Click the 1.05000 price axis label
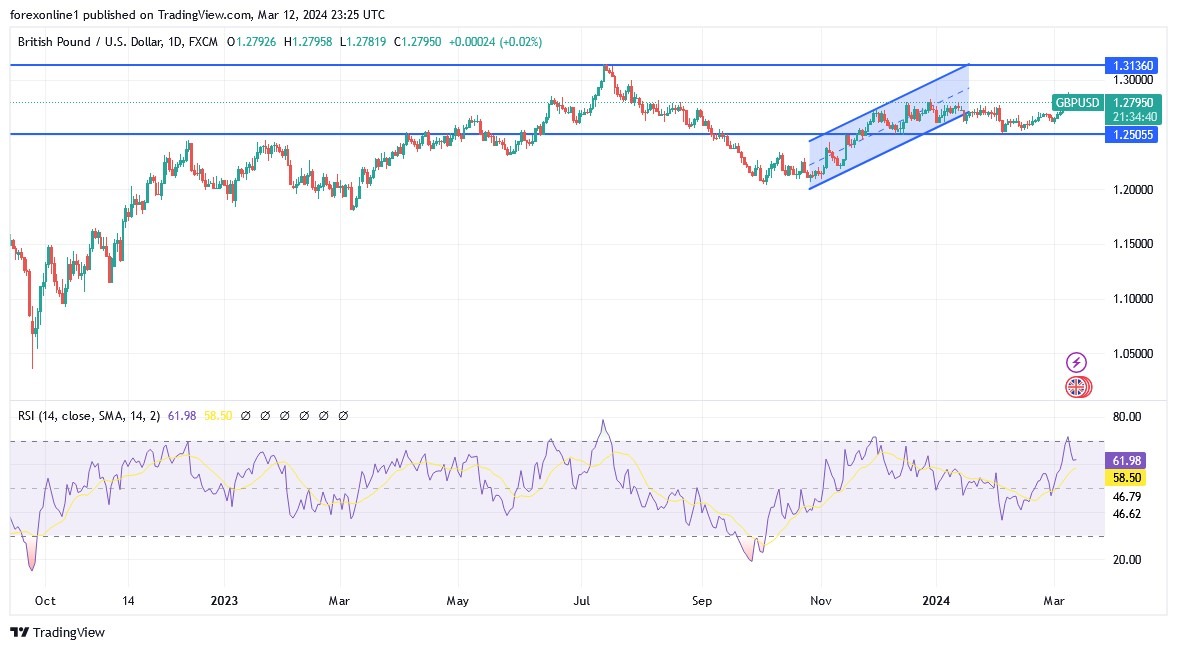Viewport: 1177px width, 650px height. click(x=1133, y=354)
